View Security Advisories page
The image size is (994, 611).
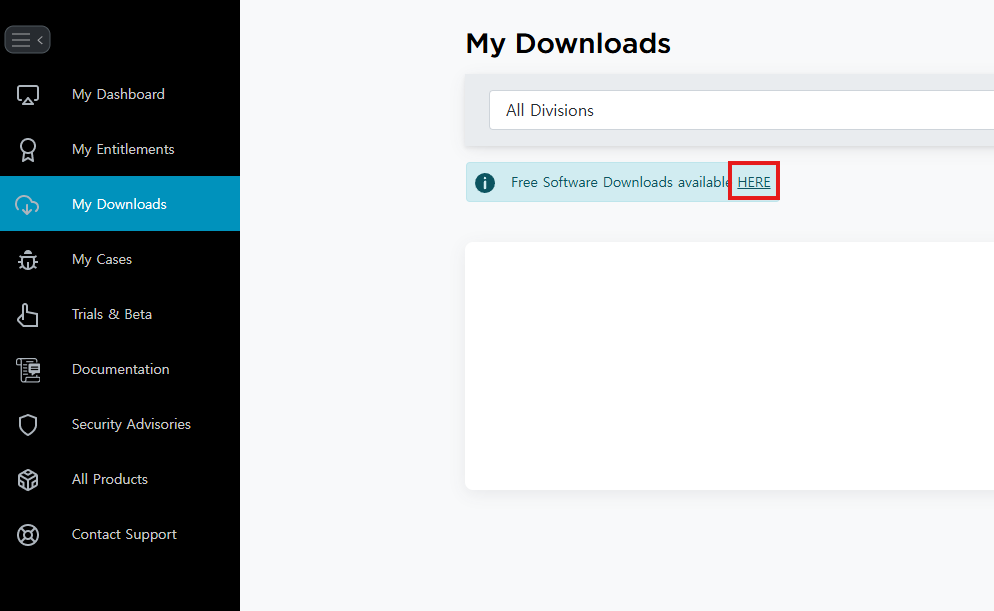(x=120, y=425)
